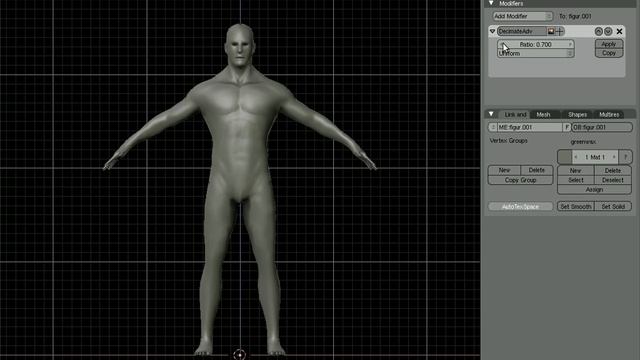Toggle DecimateAdv rendering icon
Image resolution: width=640 pixels, height=360 pixels.
(x=551, y=31)
